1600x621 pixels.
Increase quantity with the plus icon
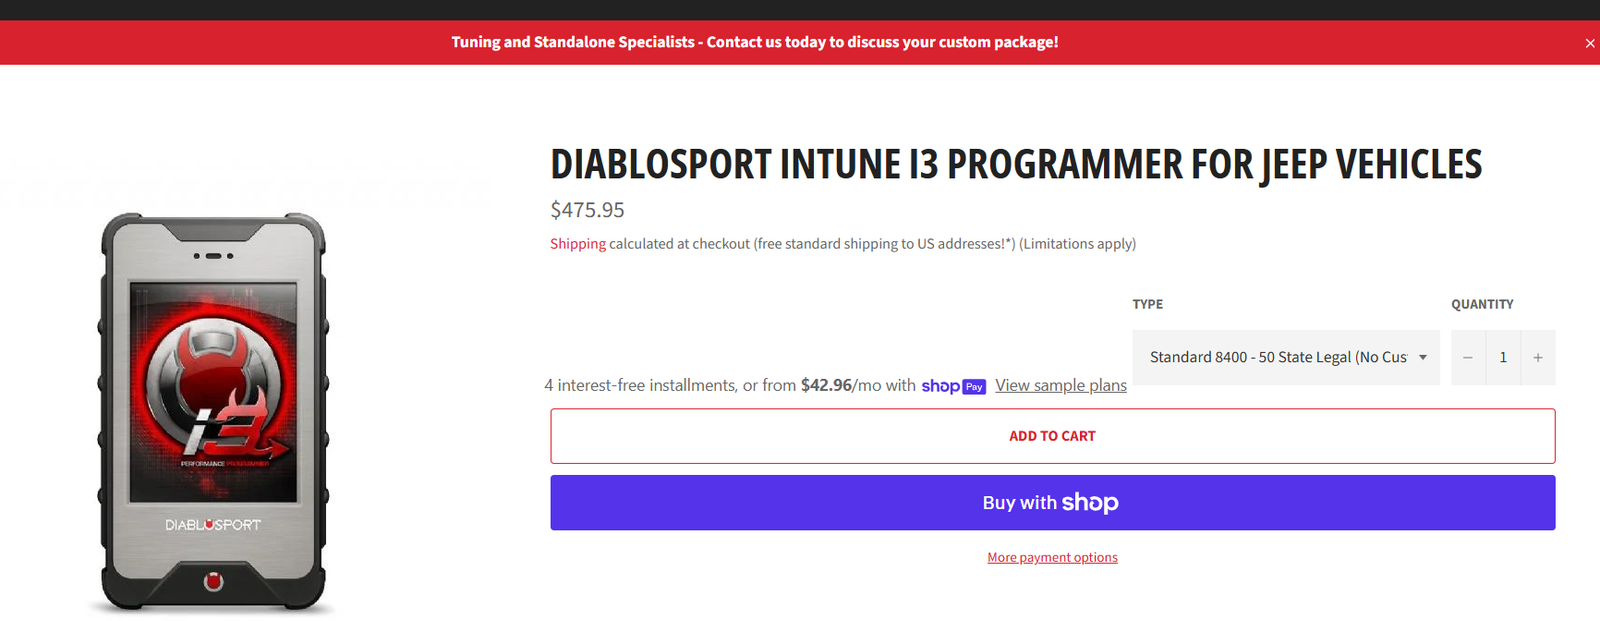coord(1538,358)
